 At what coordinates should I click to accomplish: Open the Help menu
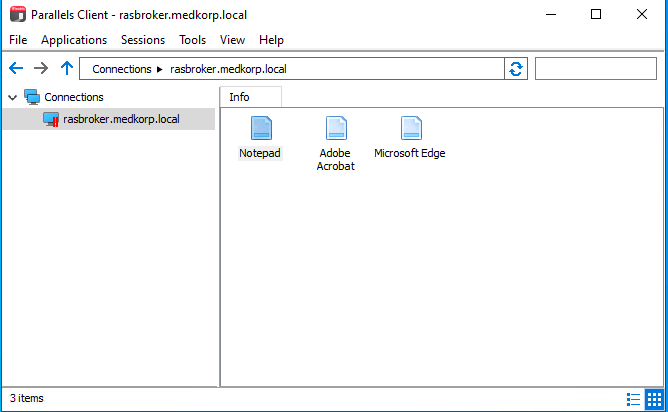point(271,40)
